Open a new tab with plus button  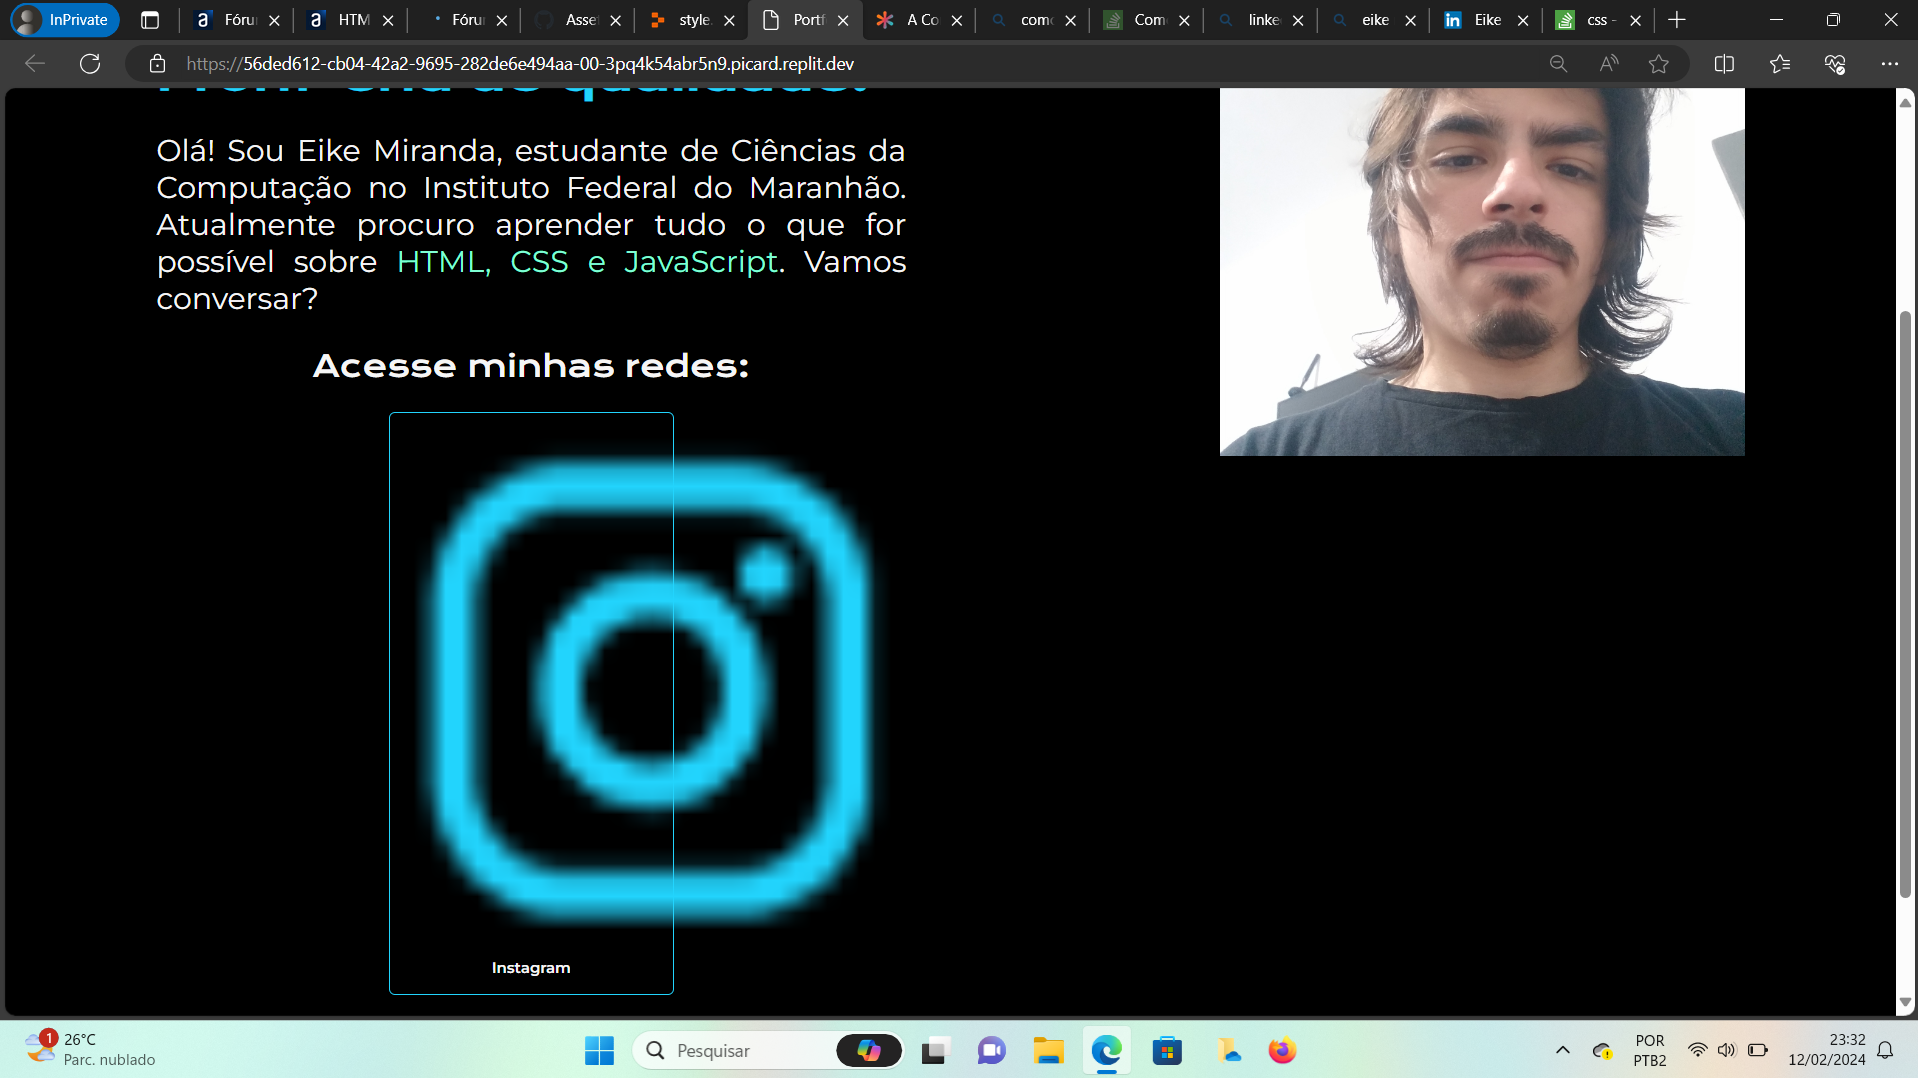pos(1677,20)
